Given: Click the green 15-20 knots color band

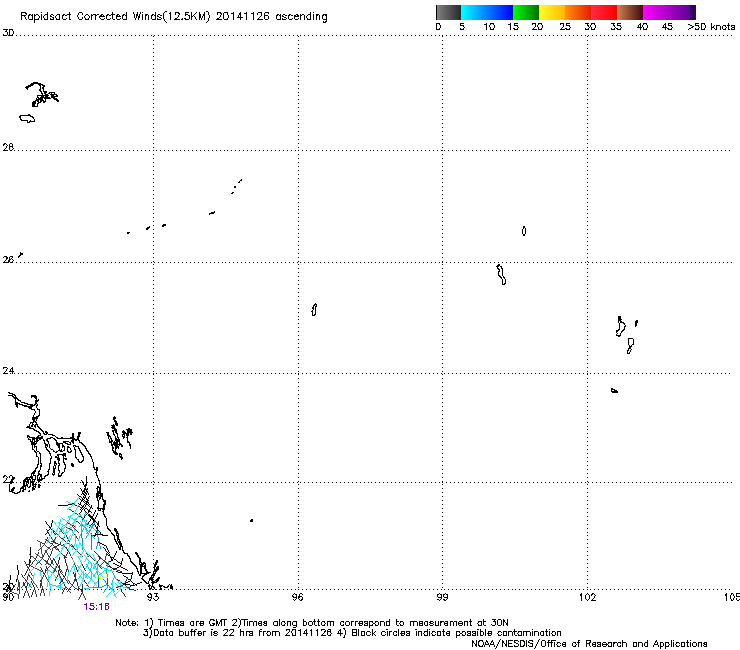Looking at the screenshot, I should (x=526, y=12).
